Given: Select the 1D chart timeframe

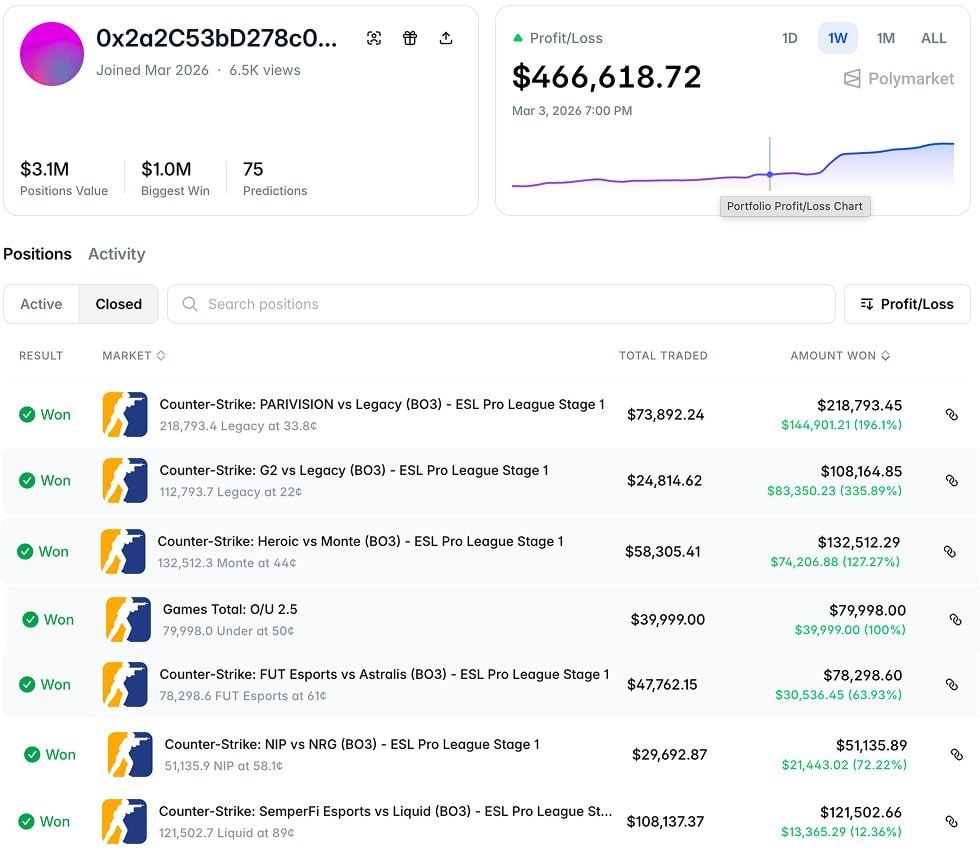Looking at the screenshot, I should click(x=789, y=38).
